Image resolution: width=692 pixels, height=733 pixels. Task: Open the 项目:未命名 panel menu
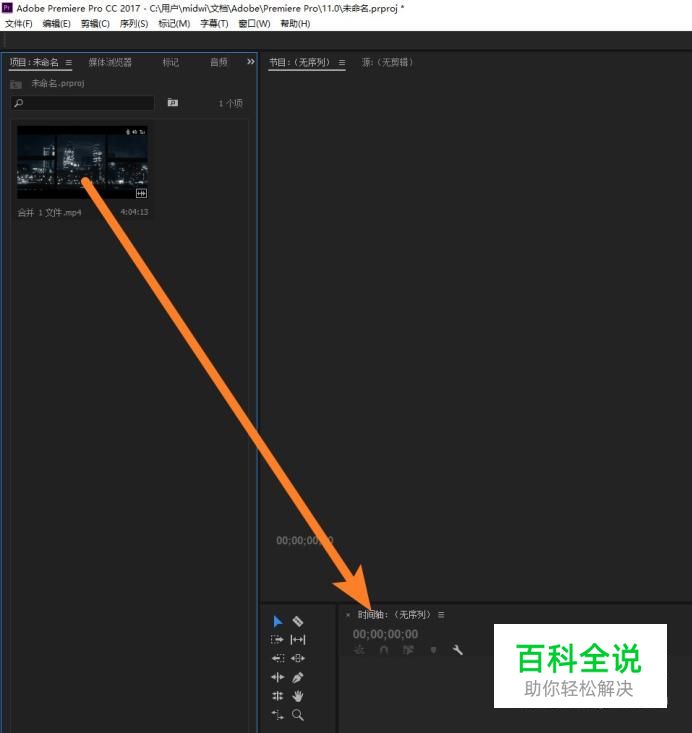click(x=69, y=62)
